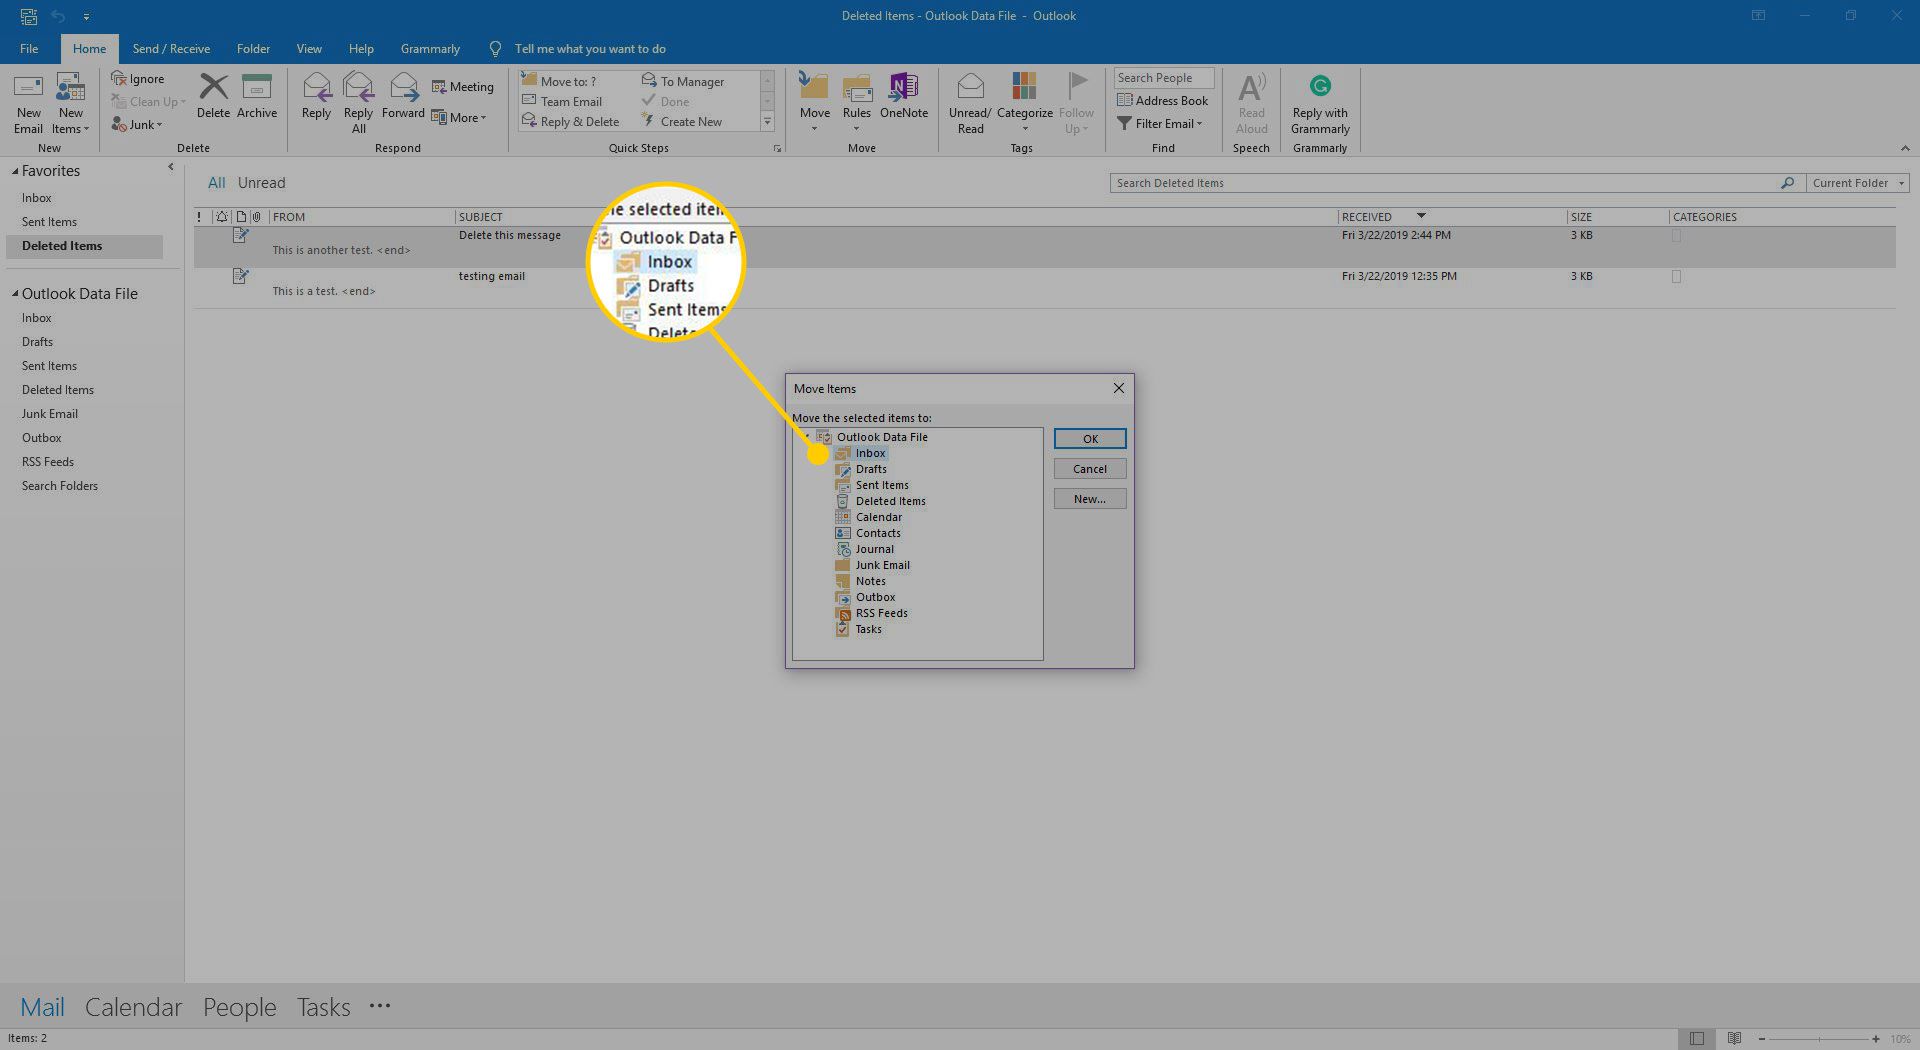Click the Search Deleted Items field

pyautogui.click(x=1445, y=183)
